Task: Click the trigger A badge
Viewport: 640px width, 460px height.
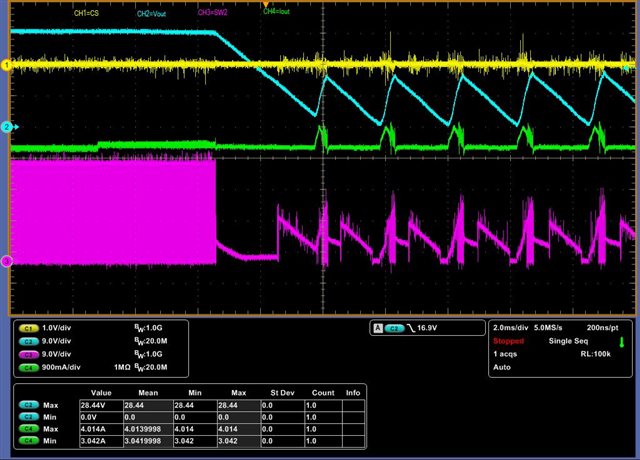Action: coord(378,328)
